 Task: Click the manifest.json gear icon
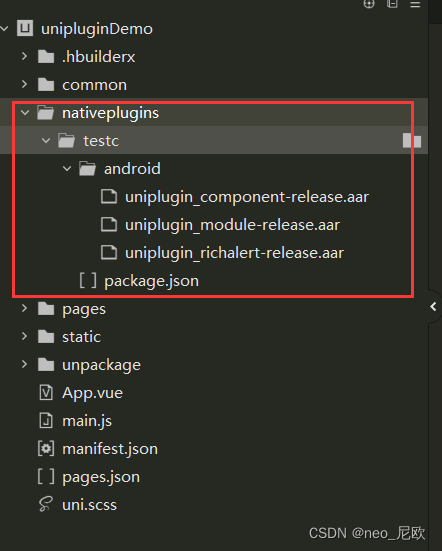point(46,449)
